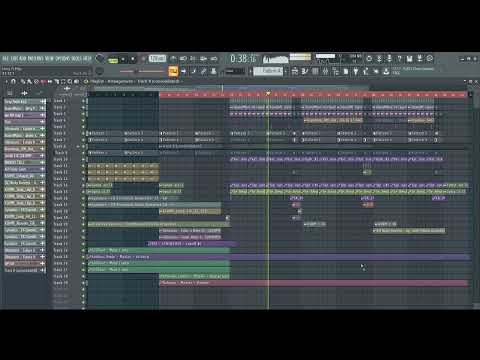480x360 pixels.
Task: Select the Track 1 header label
Action: coord(60,101)
